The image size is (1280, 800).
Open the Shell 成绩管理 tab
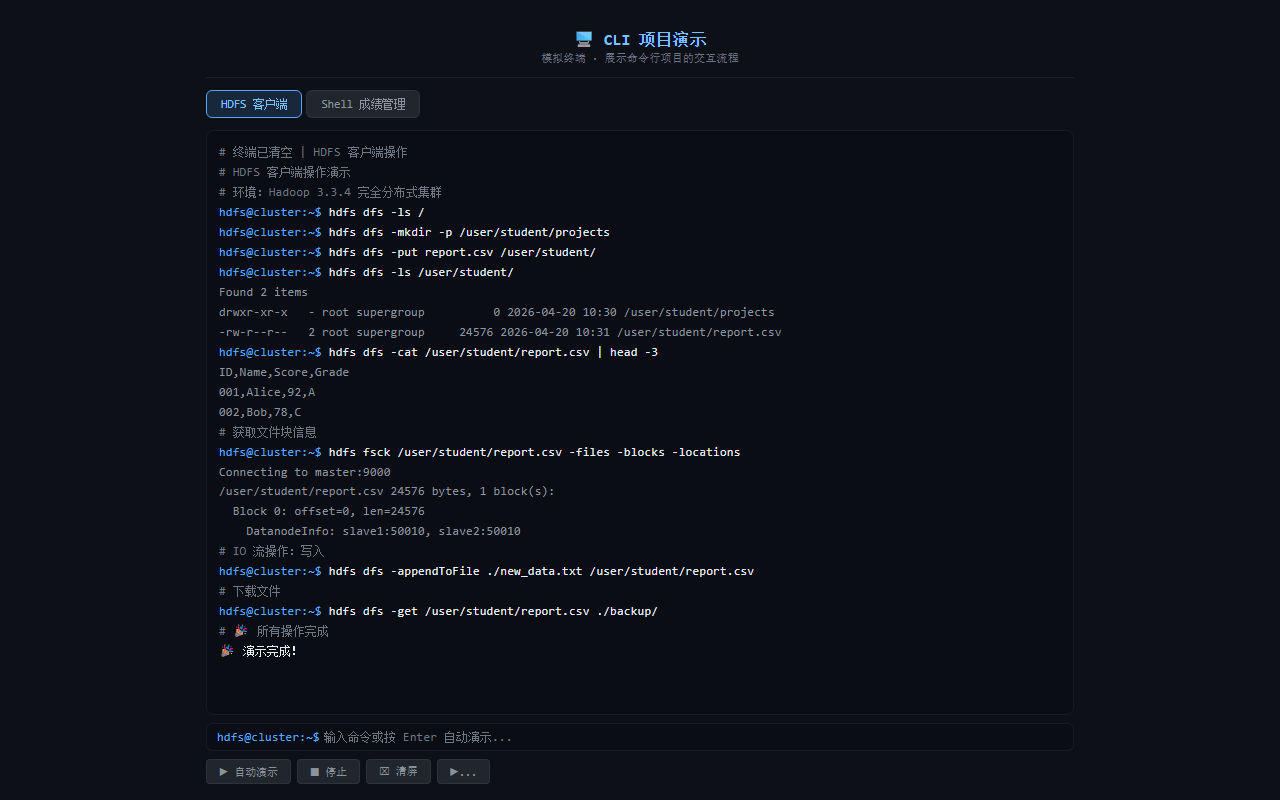[x=363, y=104]
